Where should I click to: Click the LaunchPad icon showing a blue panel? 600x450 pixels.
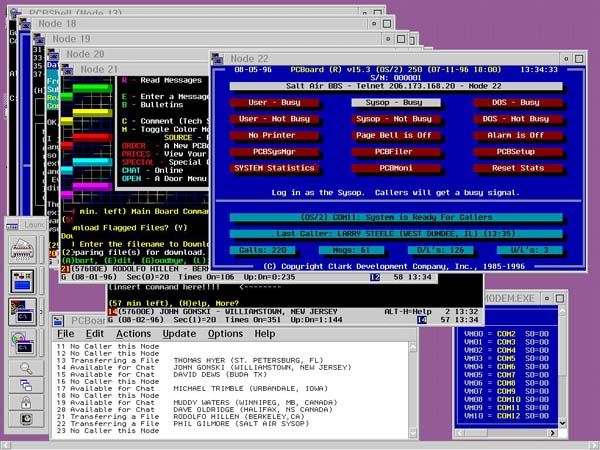click(23, 281)
